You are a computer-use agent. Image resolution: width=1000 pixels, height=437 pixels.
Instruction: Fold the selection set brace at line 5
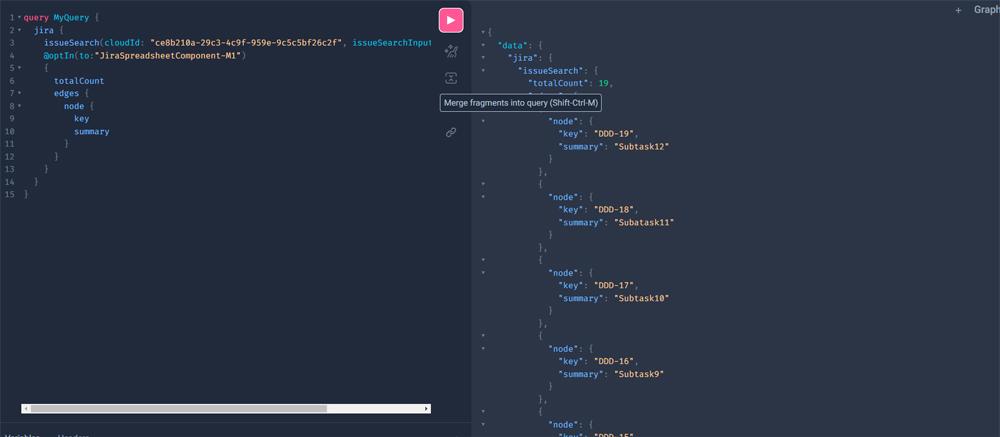(19, 68)
